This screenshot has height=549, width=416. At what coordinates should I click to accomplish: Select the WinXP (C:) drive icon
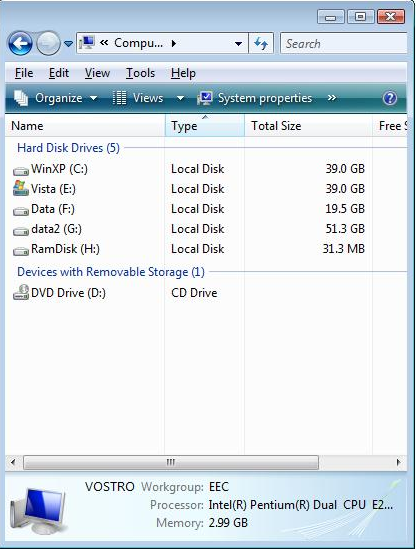[x=21, y=171]
